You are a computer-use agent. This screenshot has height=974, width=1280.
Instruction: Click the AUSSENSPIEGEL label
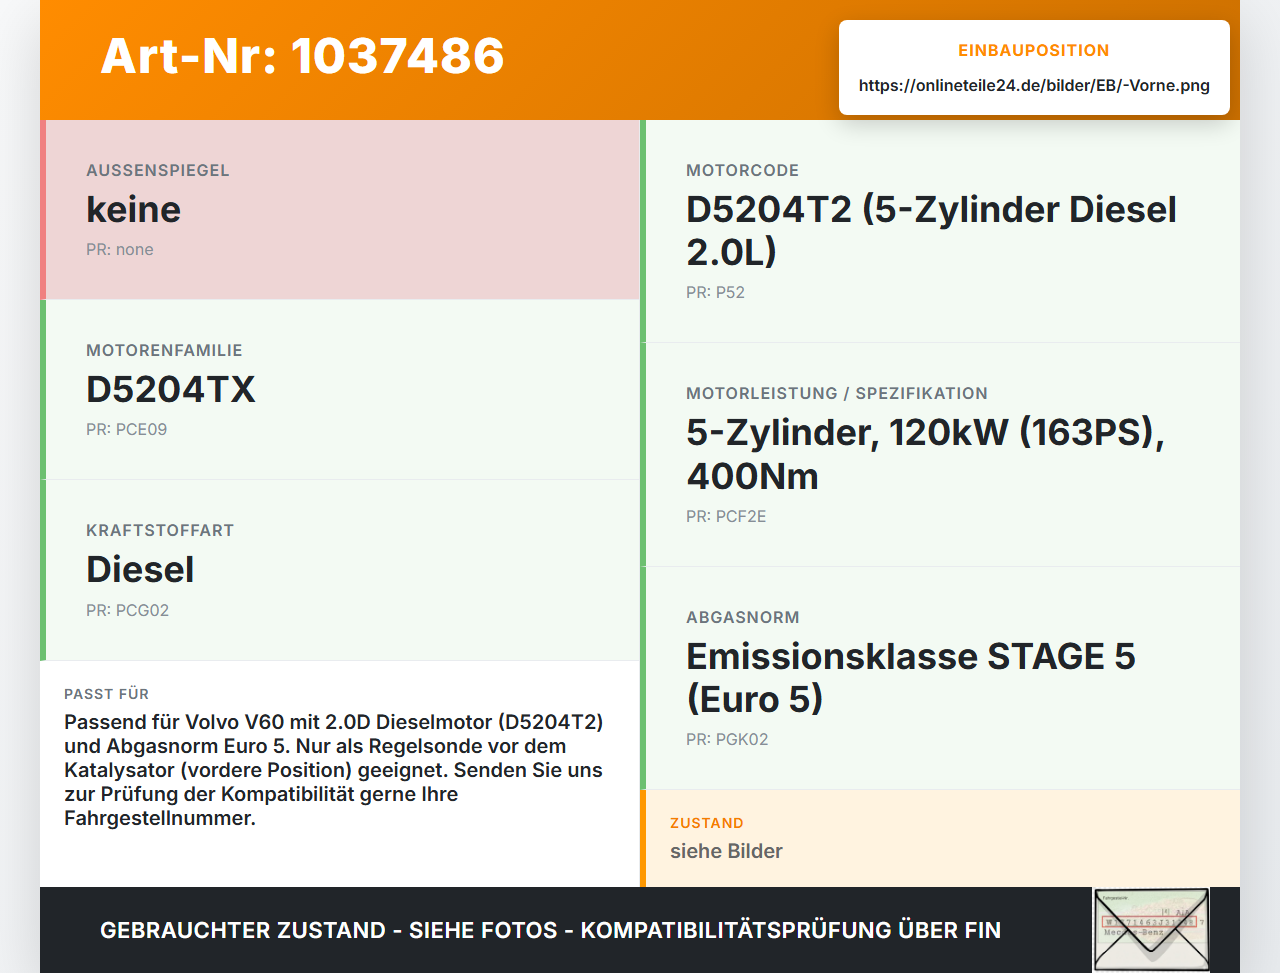[x=158, y=171]
